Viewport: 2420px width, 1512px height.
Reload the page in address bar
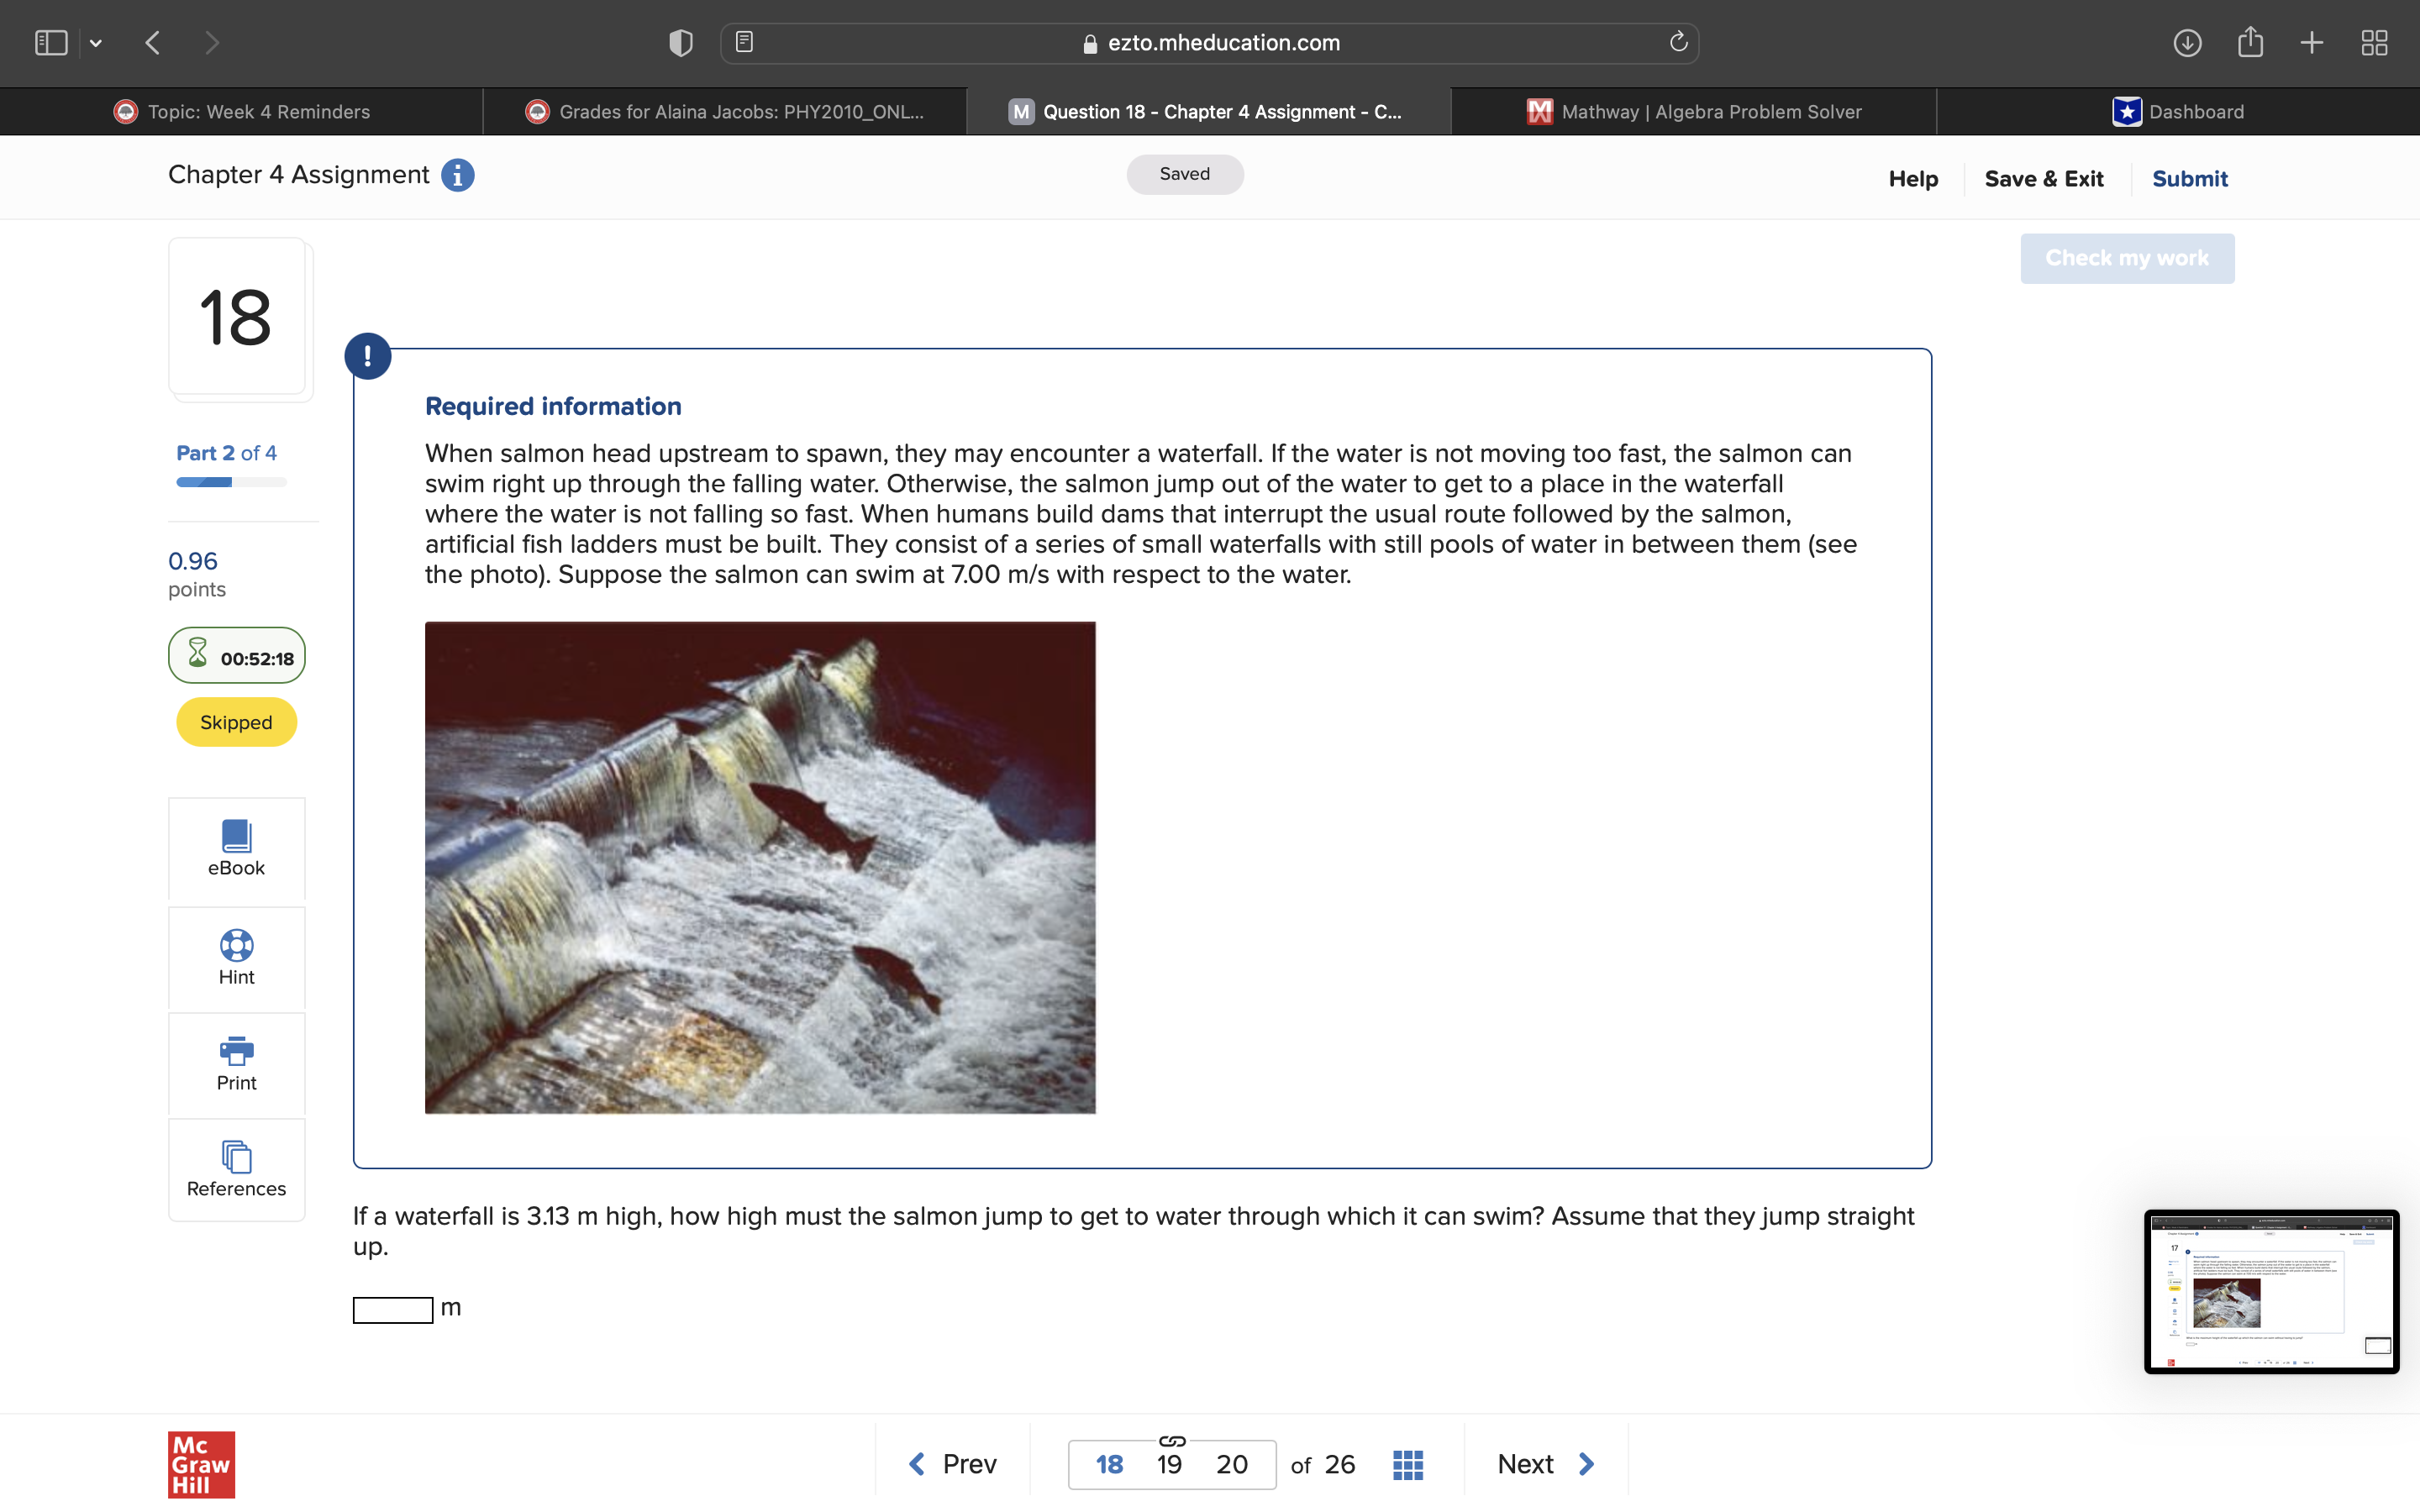1678,42
